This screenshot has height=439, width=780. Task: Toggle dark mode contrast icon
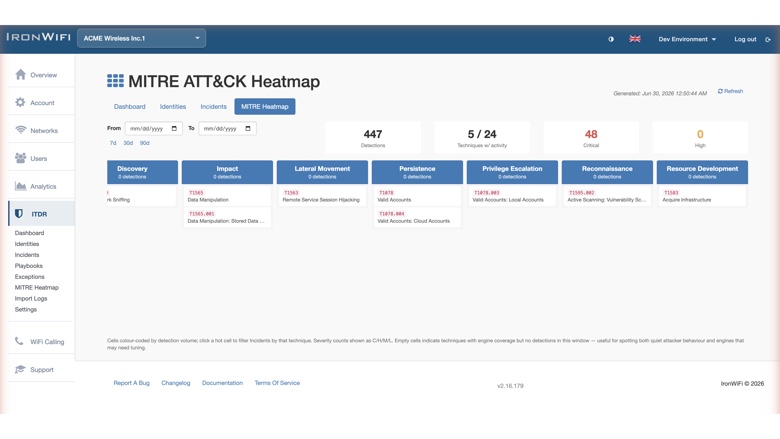pos(611,39)
